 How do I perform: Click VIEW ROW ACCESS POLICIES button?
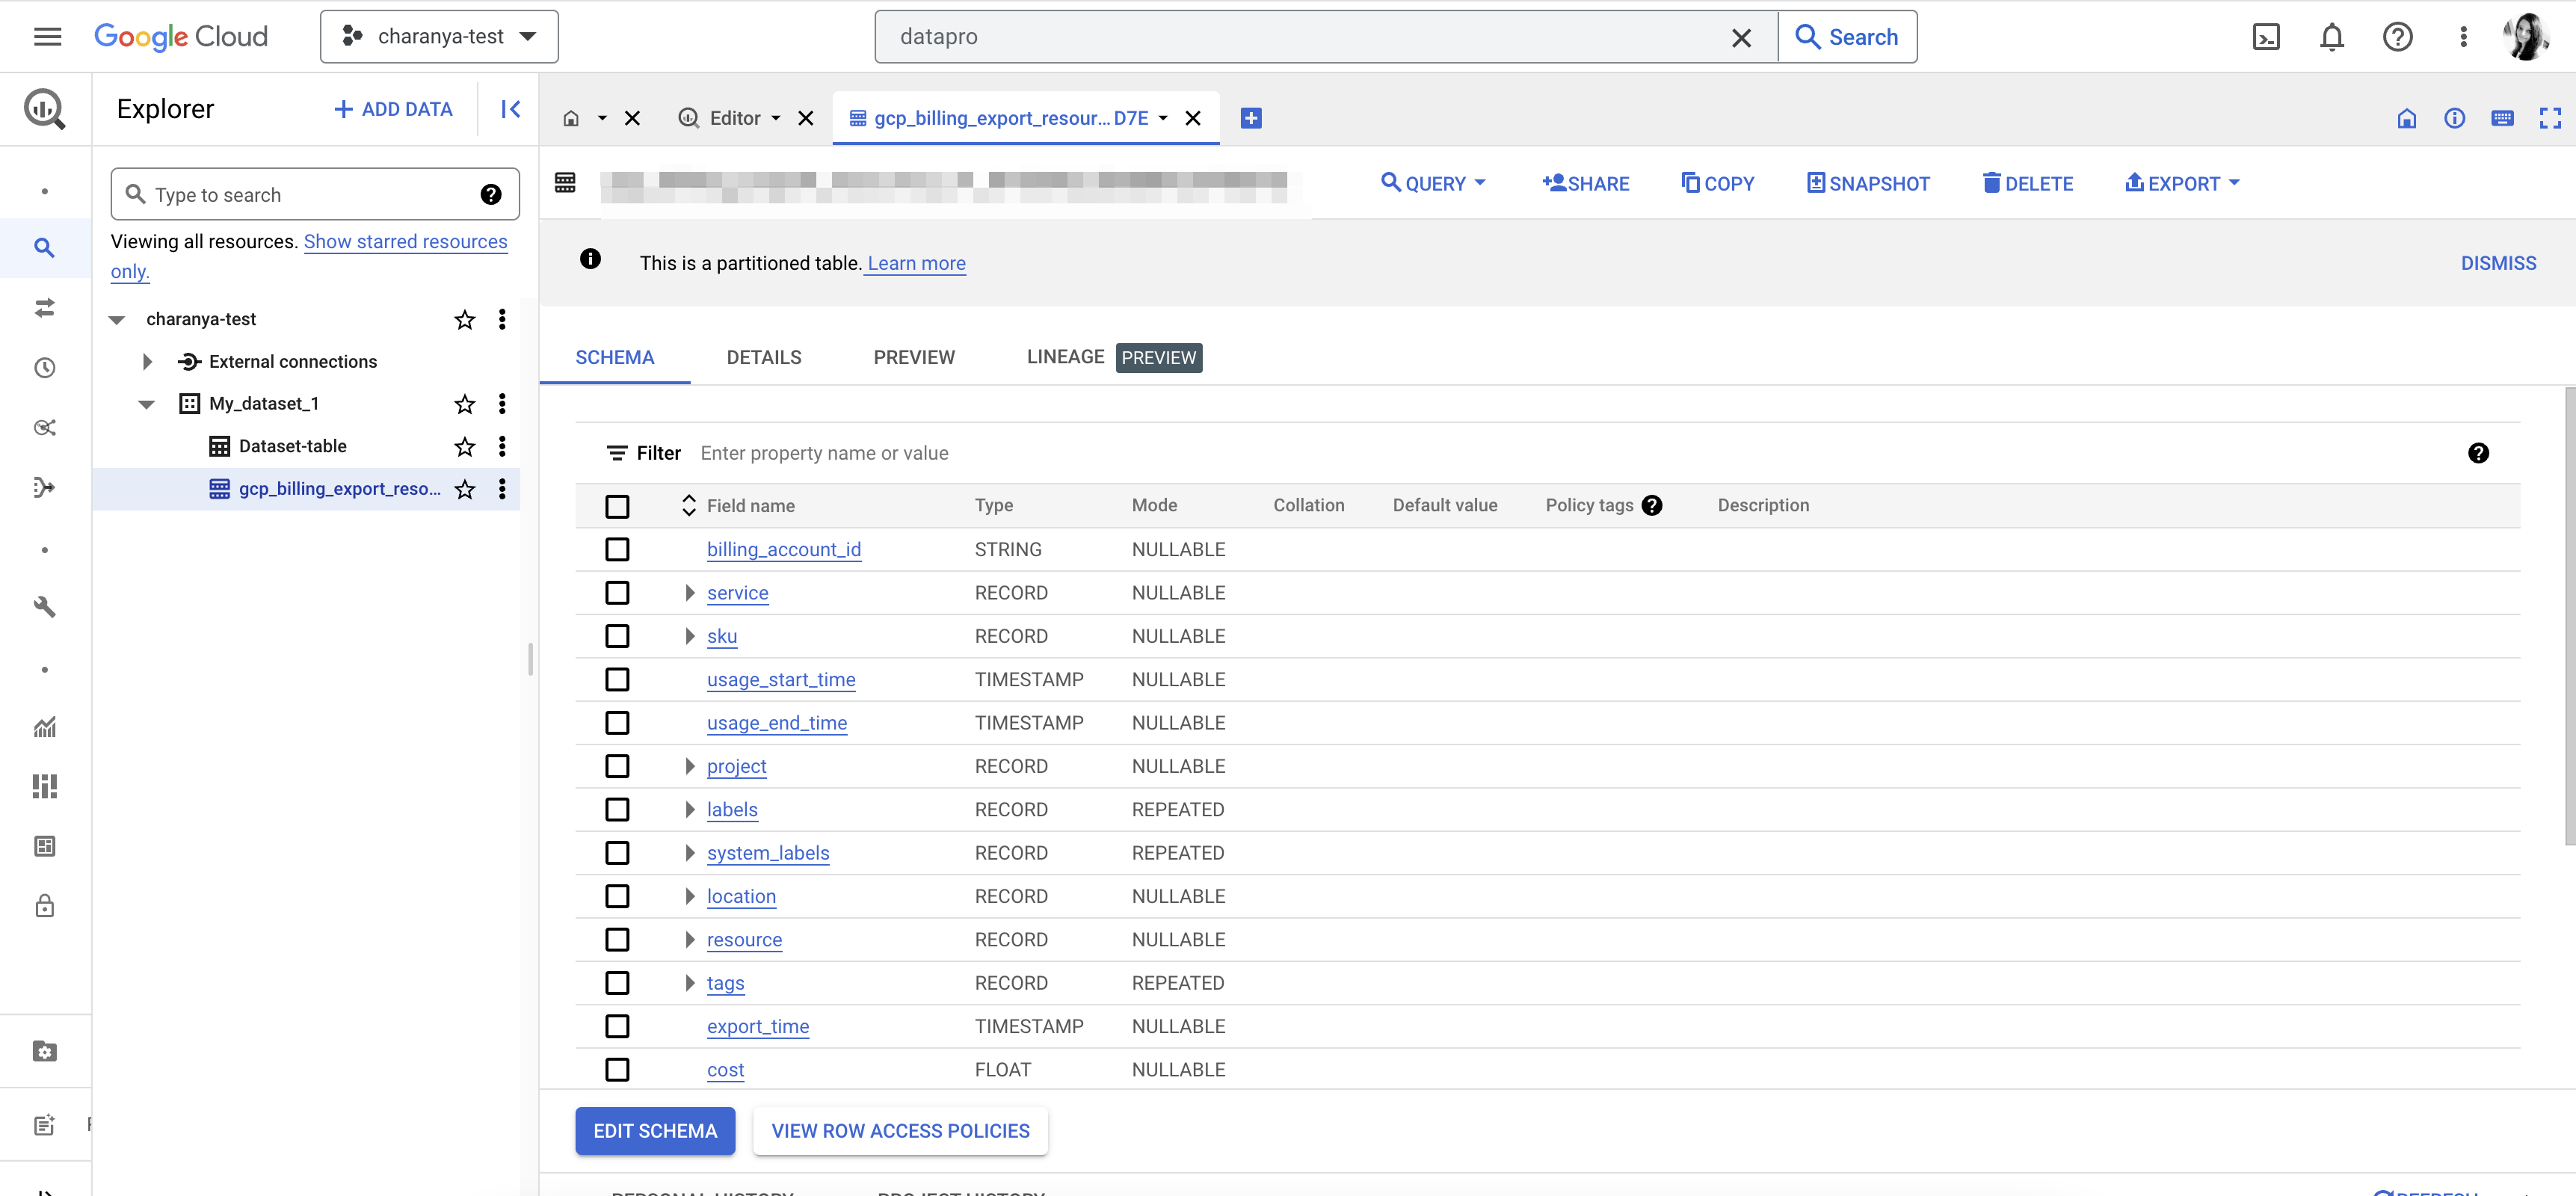click(900, 1131)
